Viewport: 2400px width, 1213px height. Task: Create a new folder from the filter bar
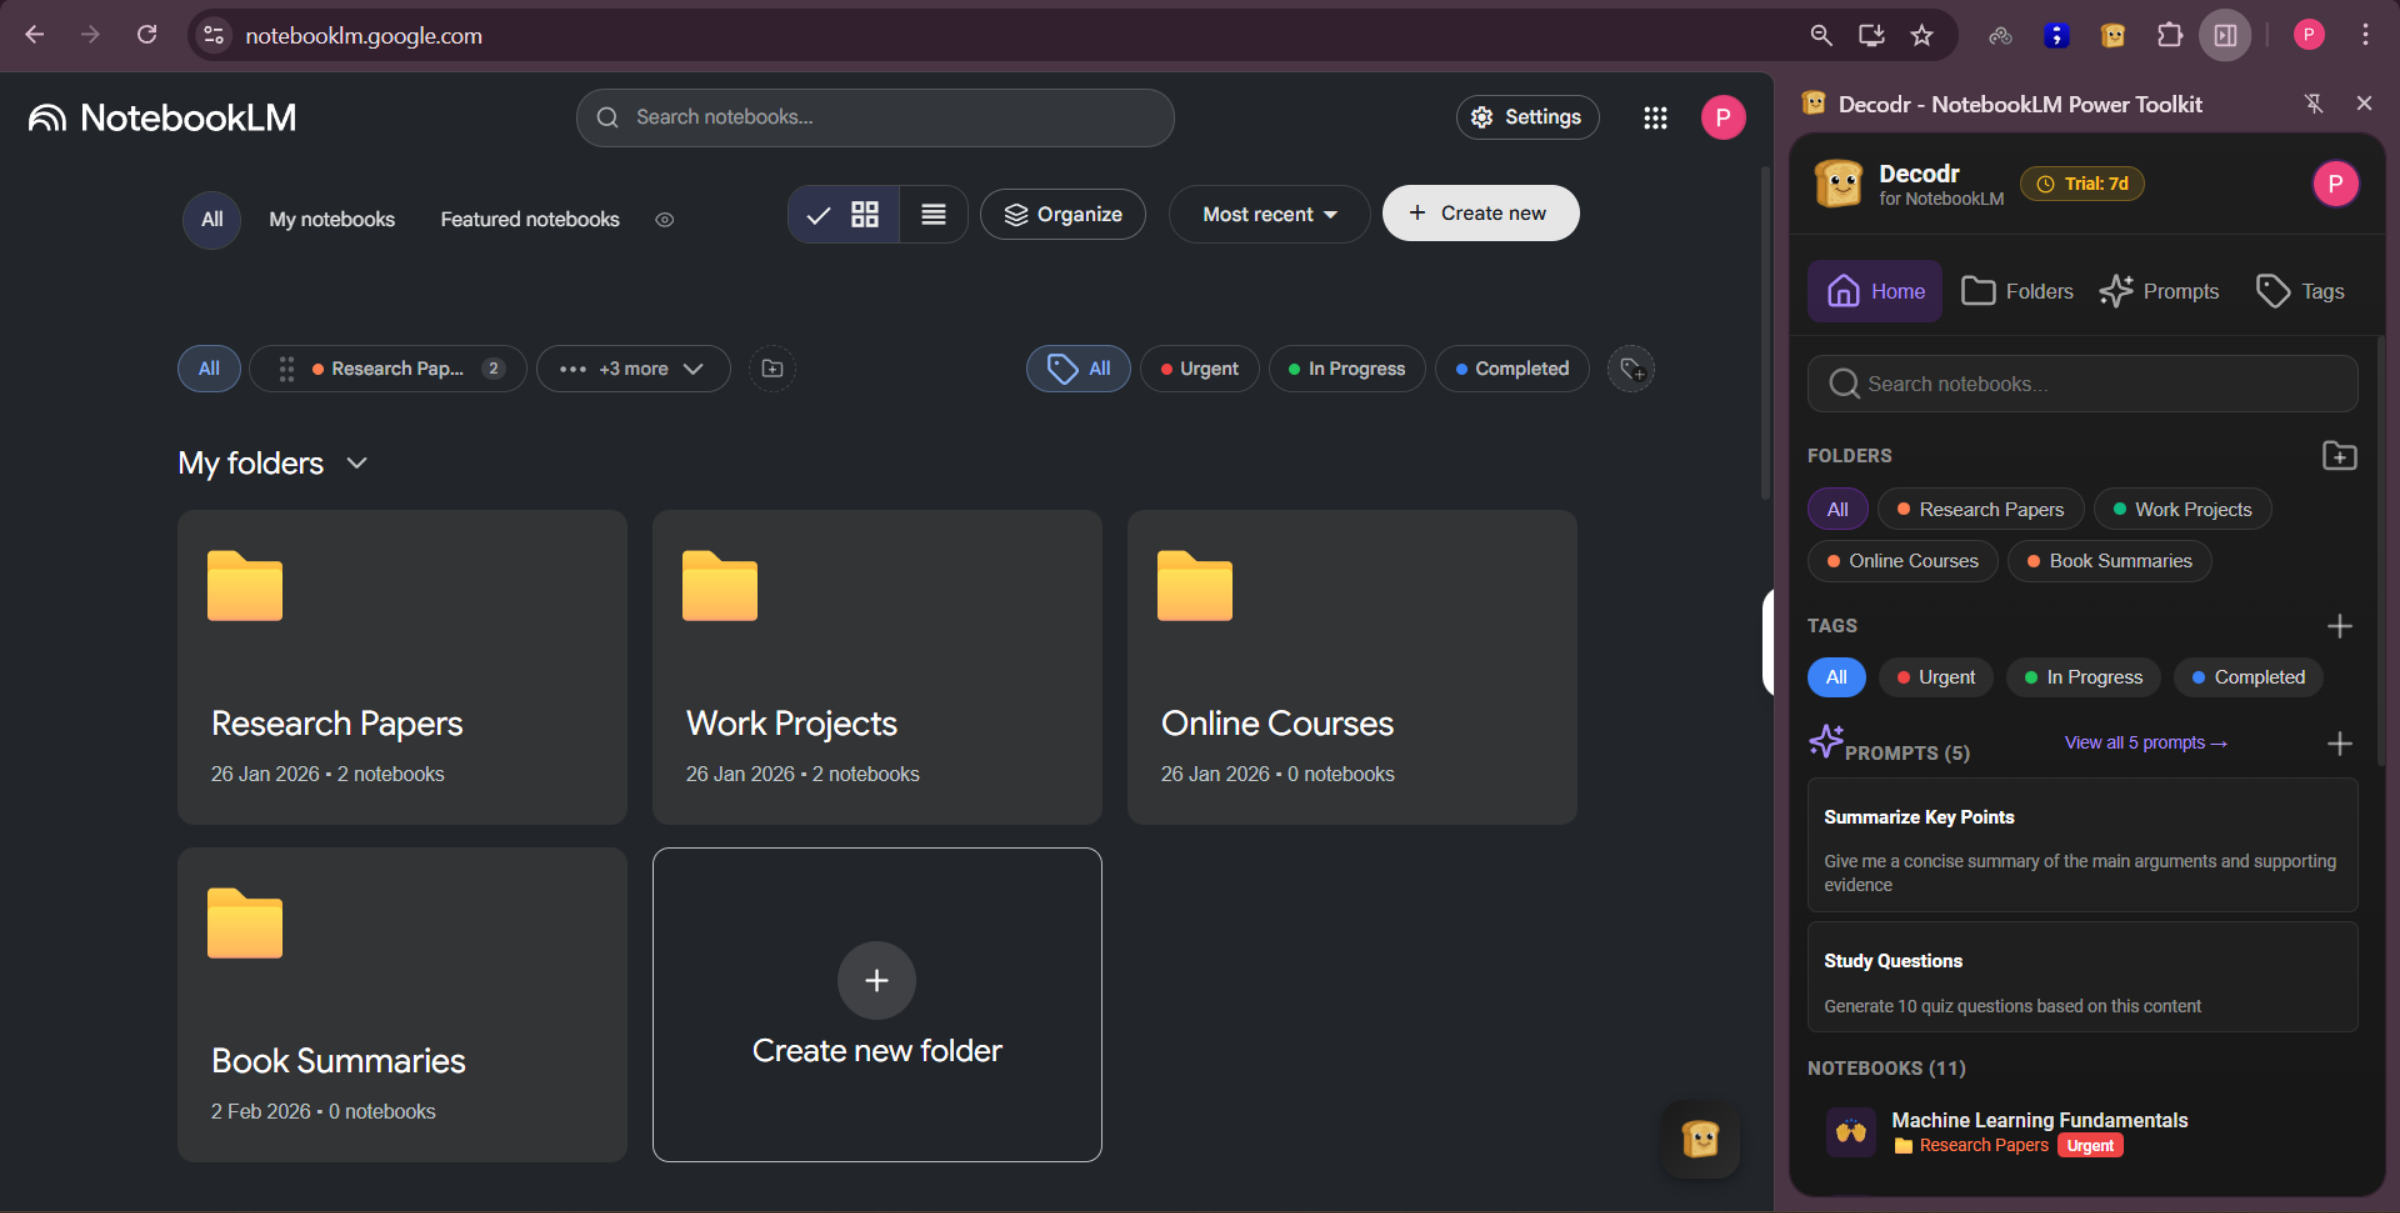click(771, 369)
